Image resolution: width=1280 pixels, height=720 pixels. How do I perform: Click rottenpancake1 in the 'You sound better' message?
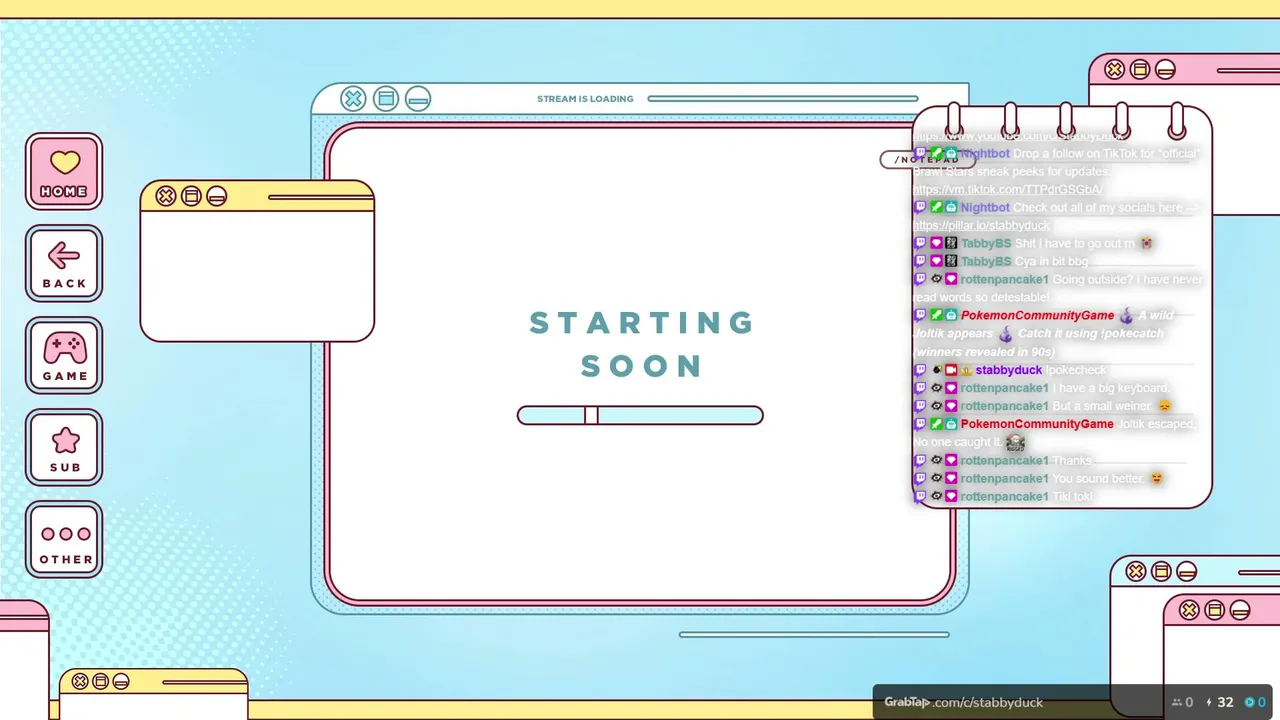(x=1005, y=479)
